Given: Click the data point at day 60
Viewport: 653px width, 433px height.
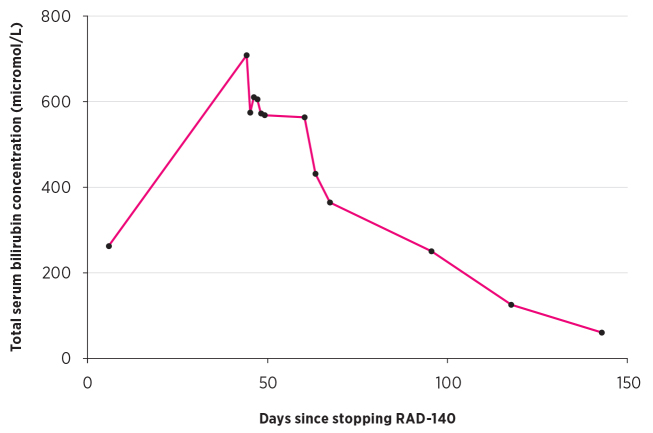Looking at the screenshot, I should pos(304,117).
